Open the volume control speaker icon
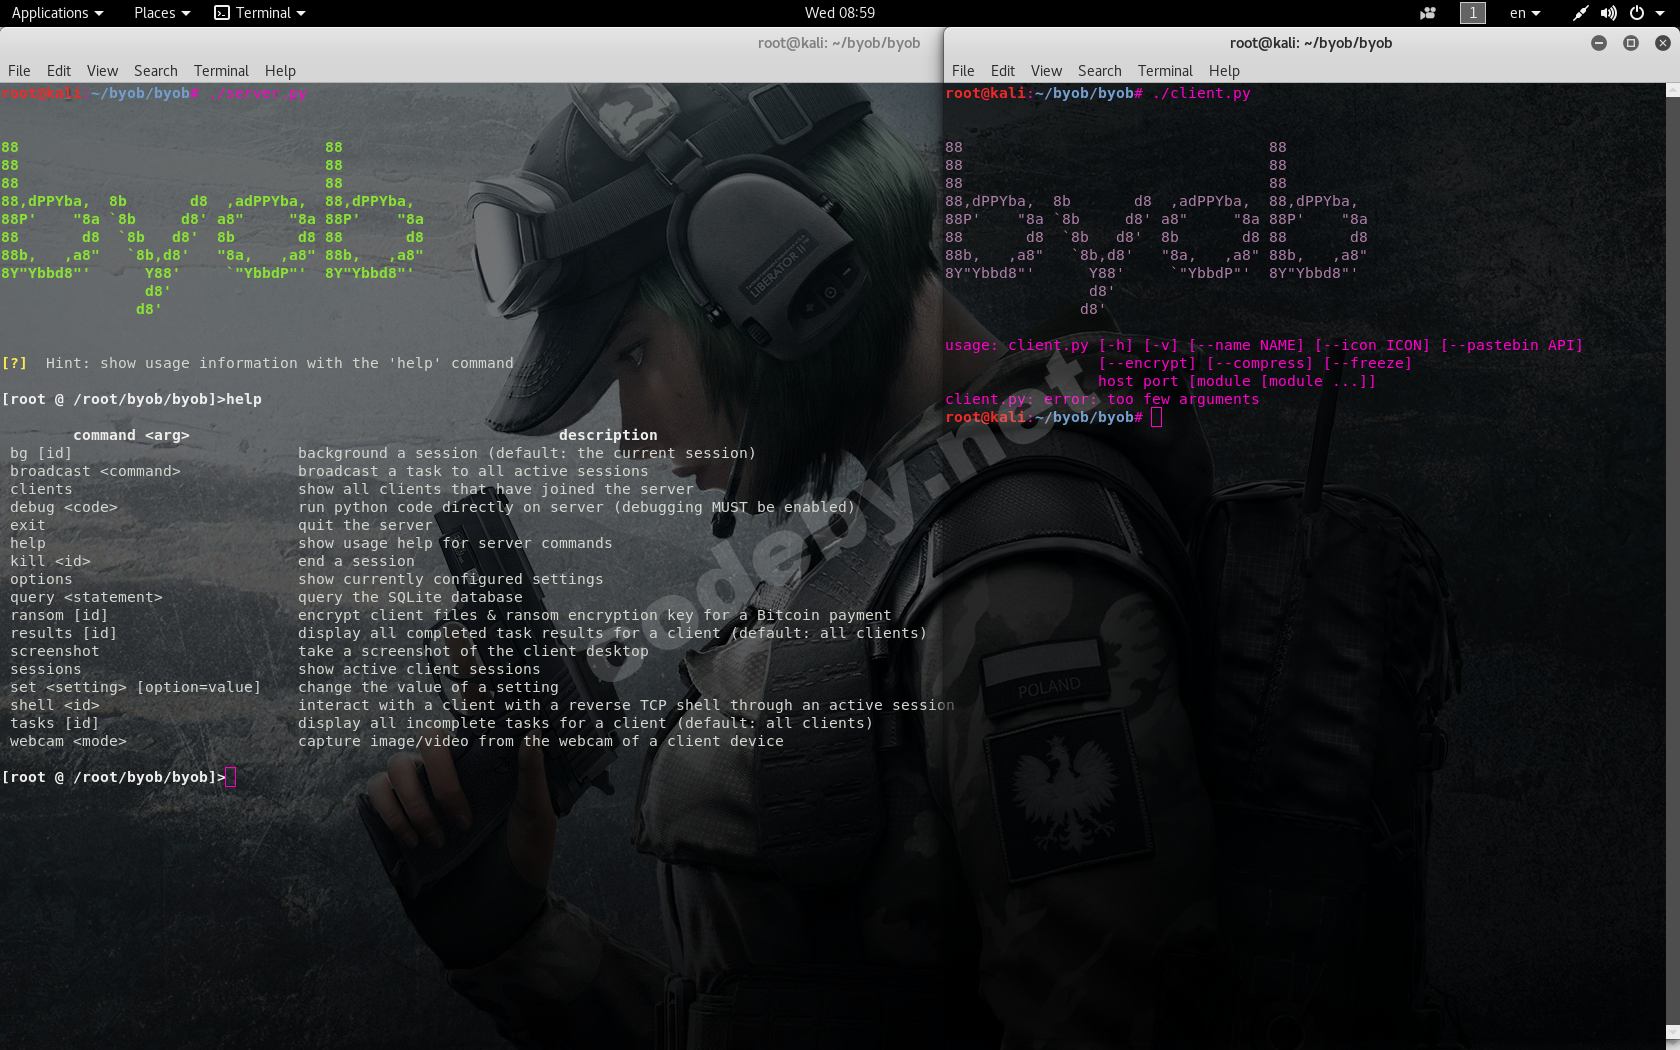 click(x=1610, y=13)
